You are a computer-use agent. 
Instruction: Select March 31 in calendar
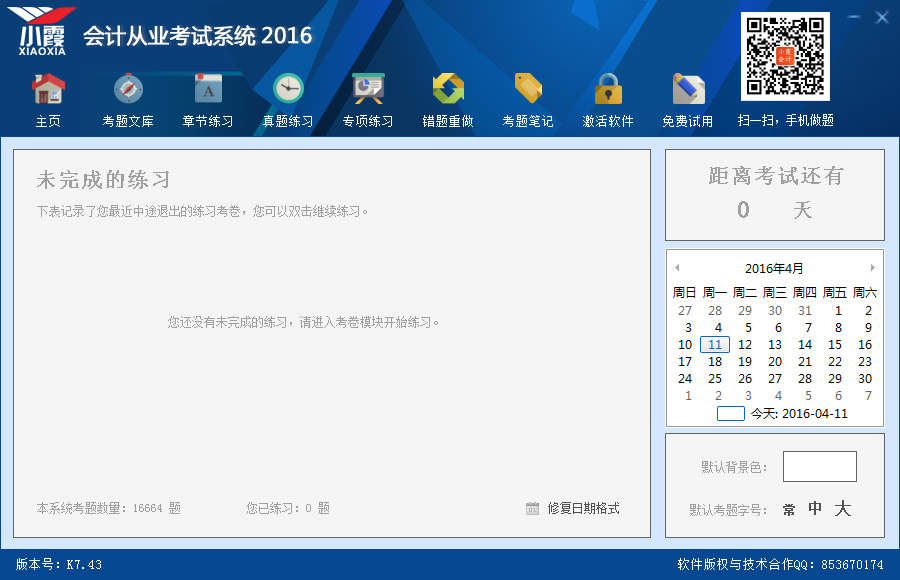pos(805,311)
